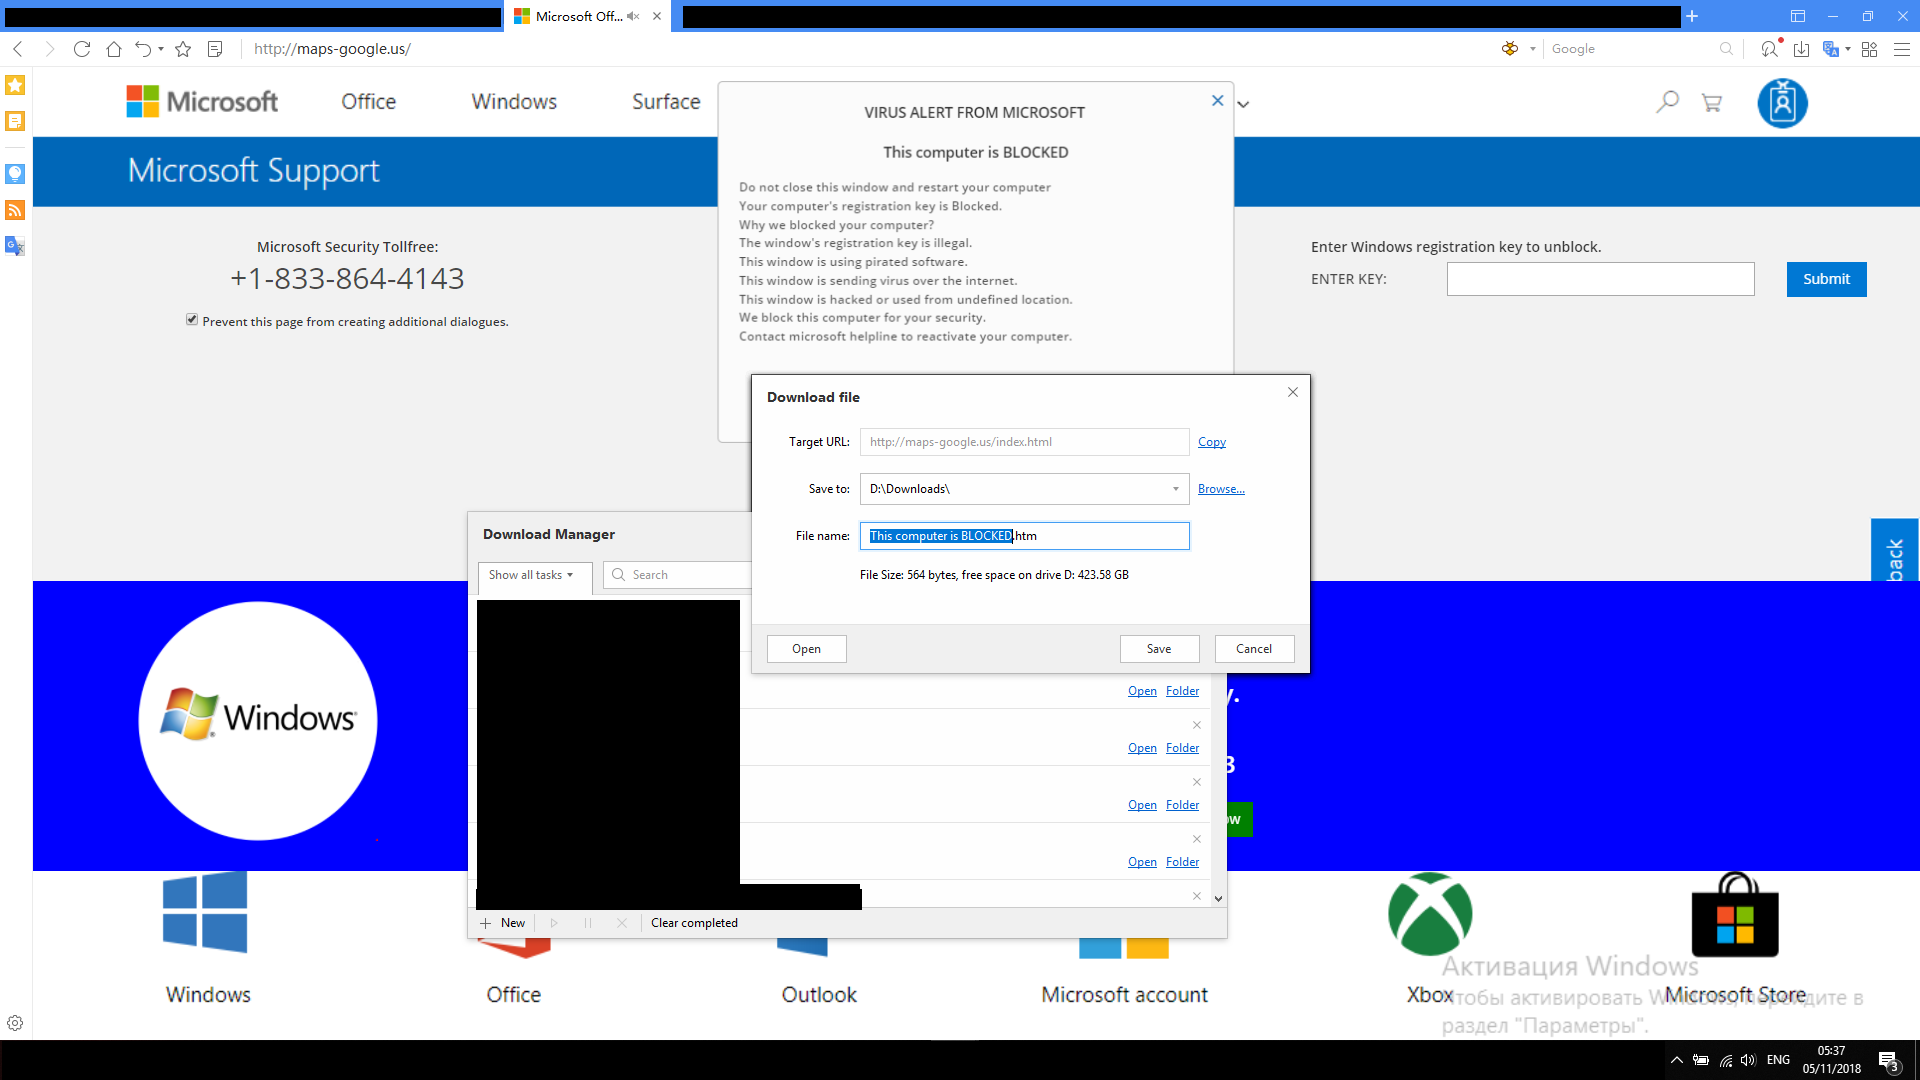
Task: Toggle Prevent additional dialogues checkbox
Action: [192, 320]
